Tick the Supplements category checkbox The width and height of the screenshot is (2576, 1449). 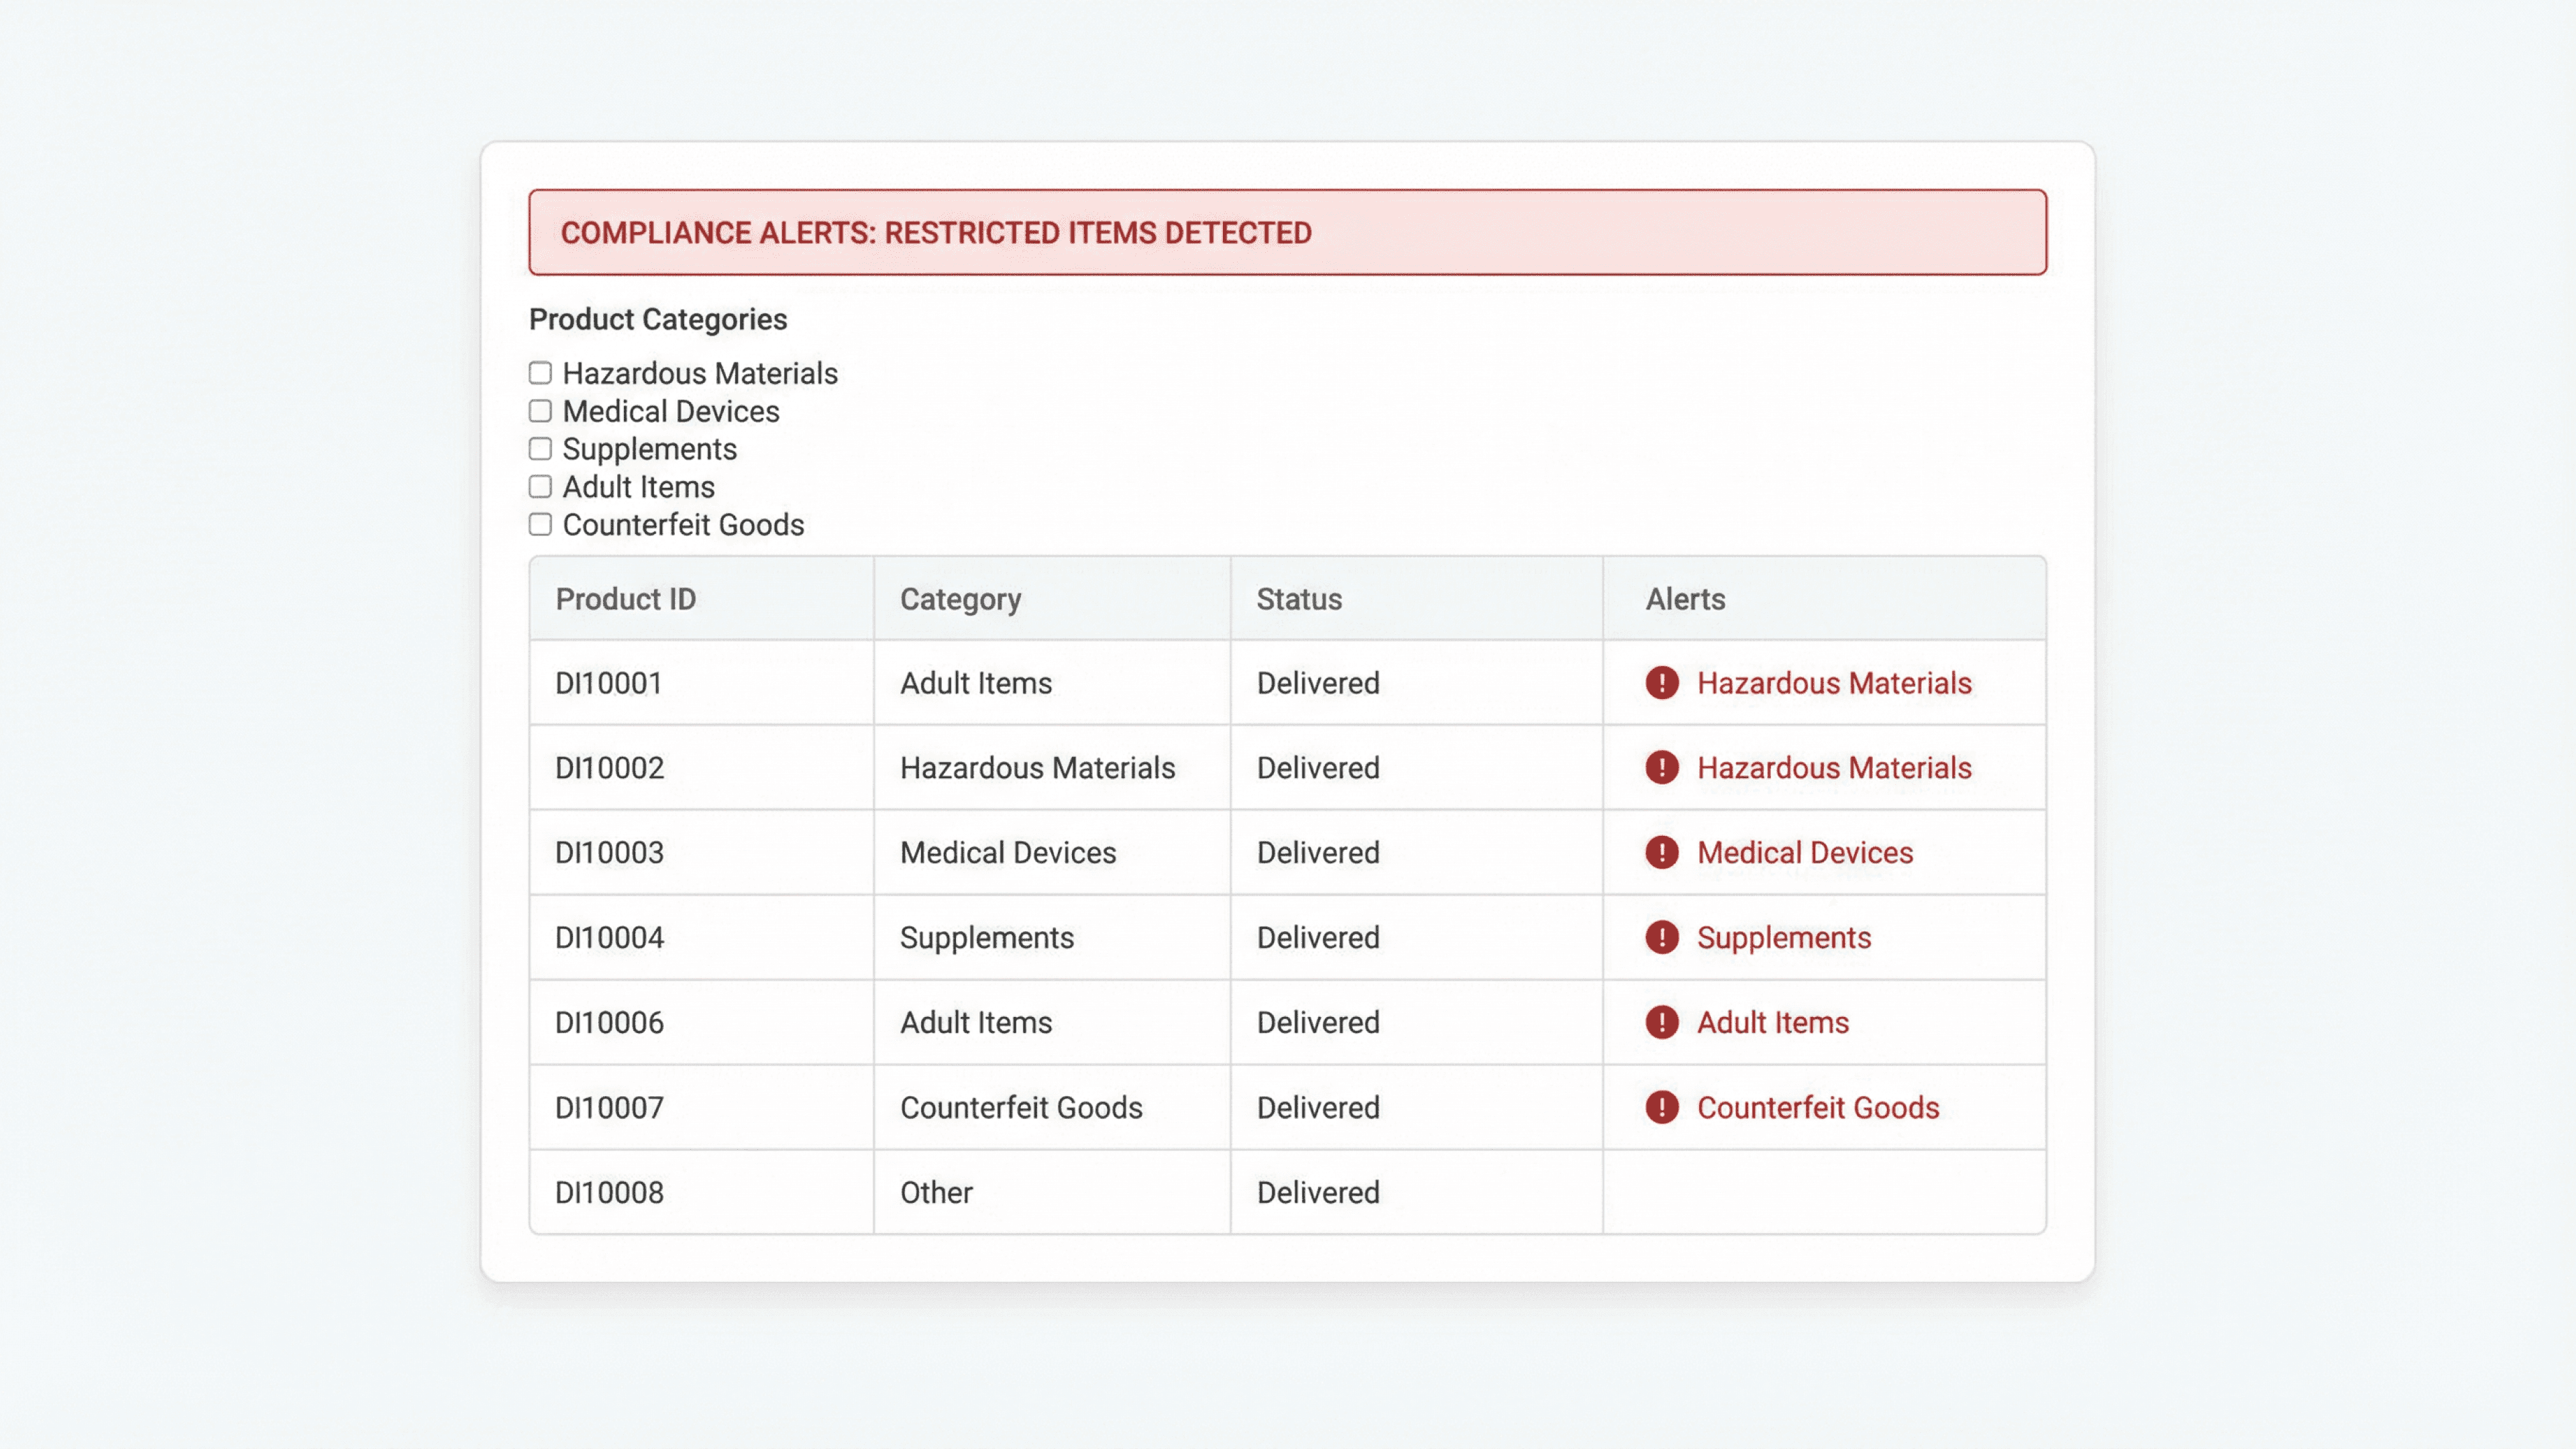pos(540,449)
